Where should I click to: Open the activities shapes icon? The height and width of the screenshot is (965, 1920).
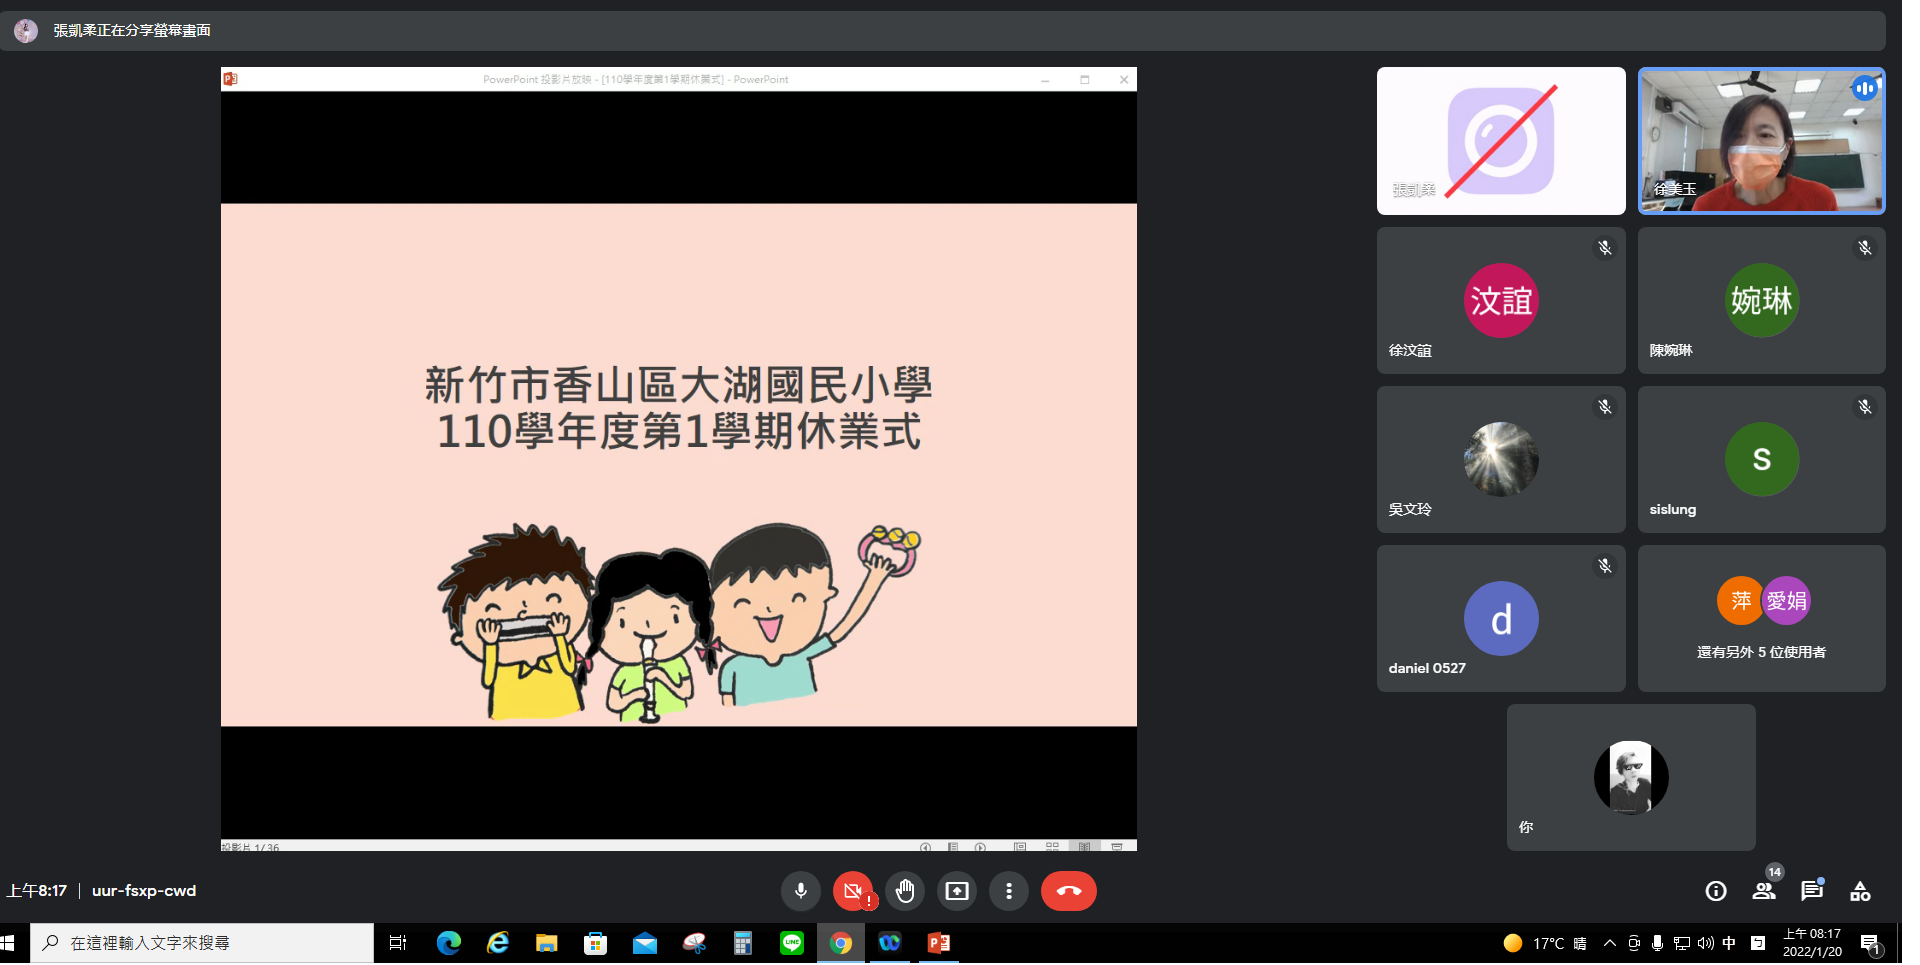tap(1860, 891)
